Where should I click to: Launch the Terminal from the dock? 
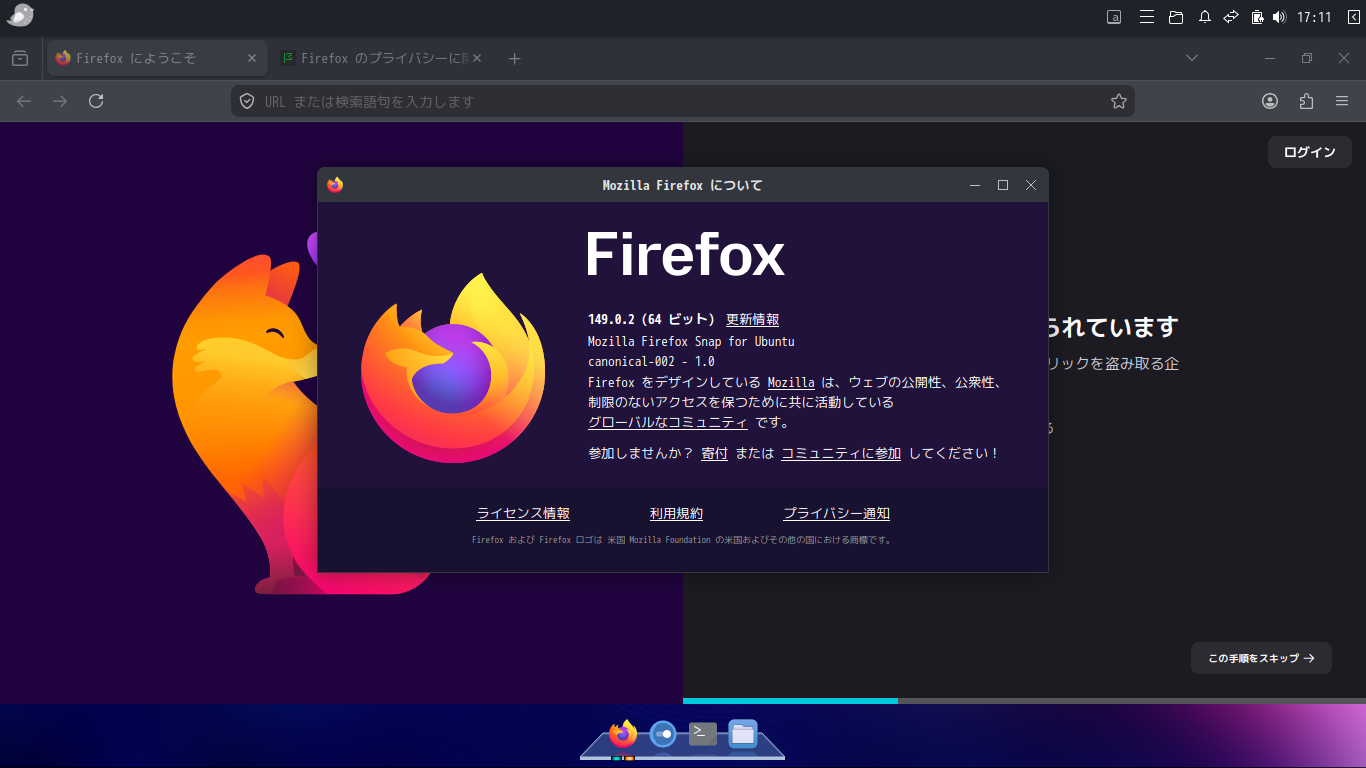coord(703,734)
